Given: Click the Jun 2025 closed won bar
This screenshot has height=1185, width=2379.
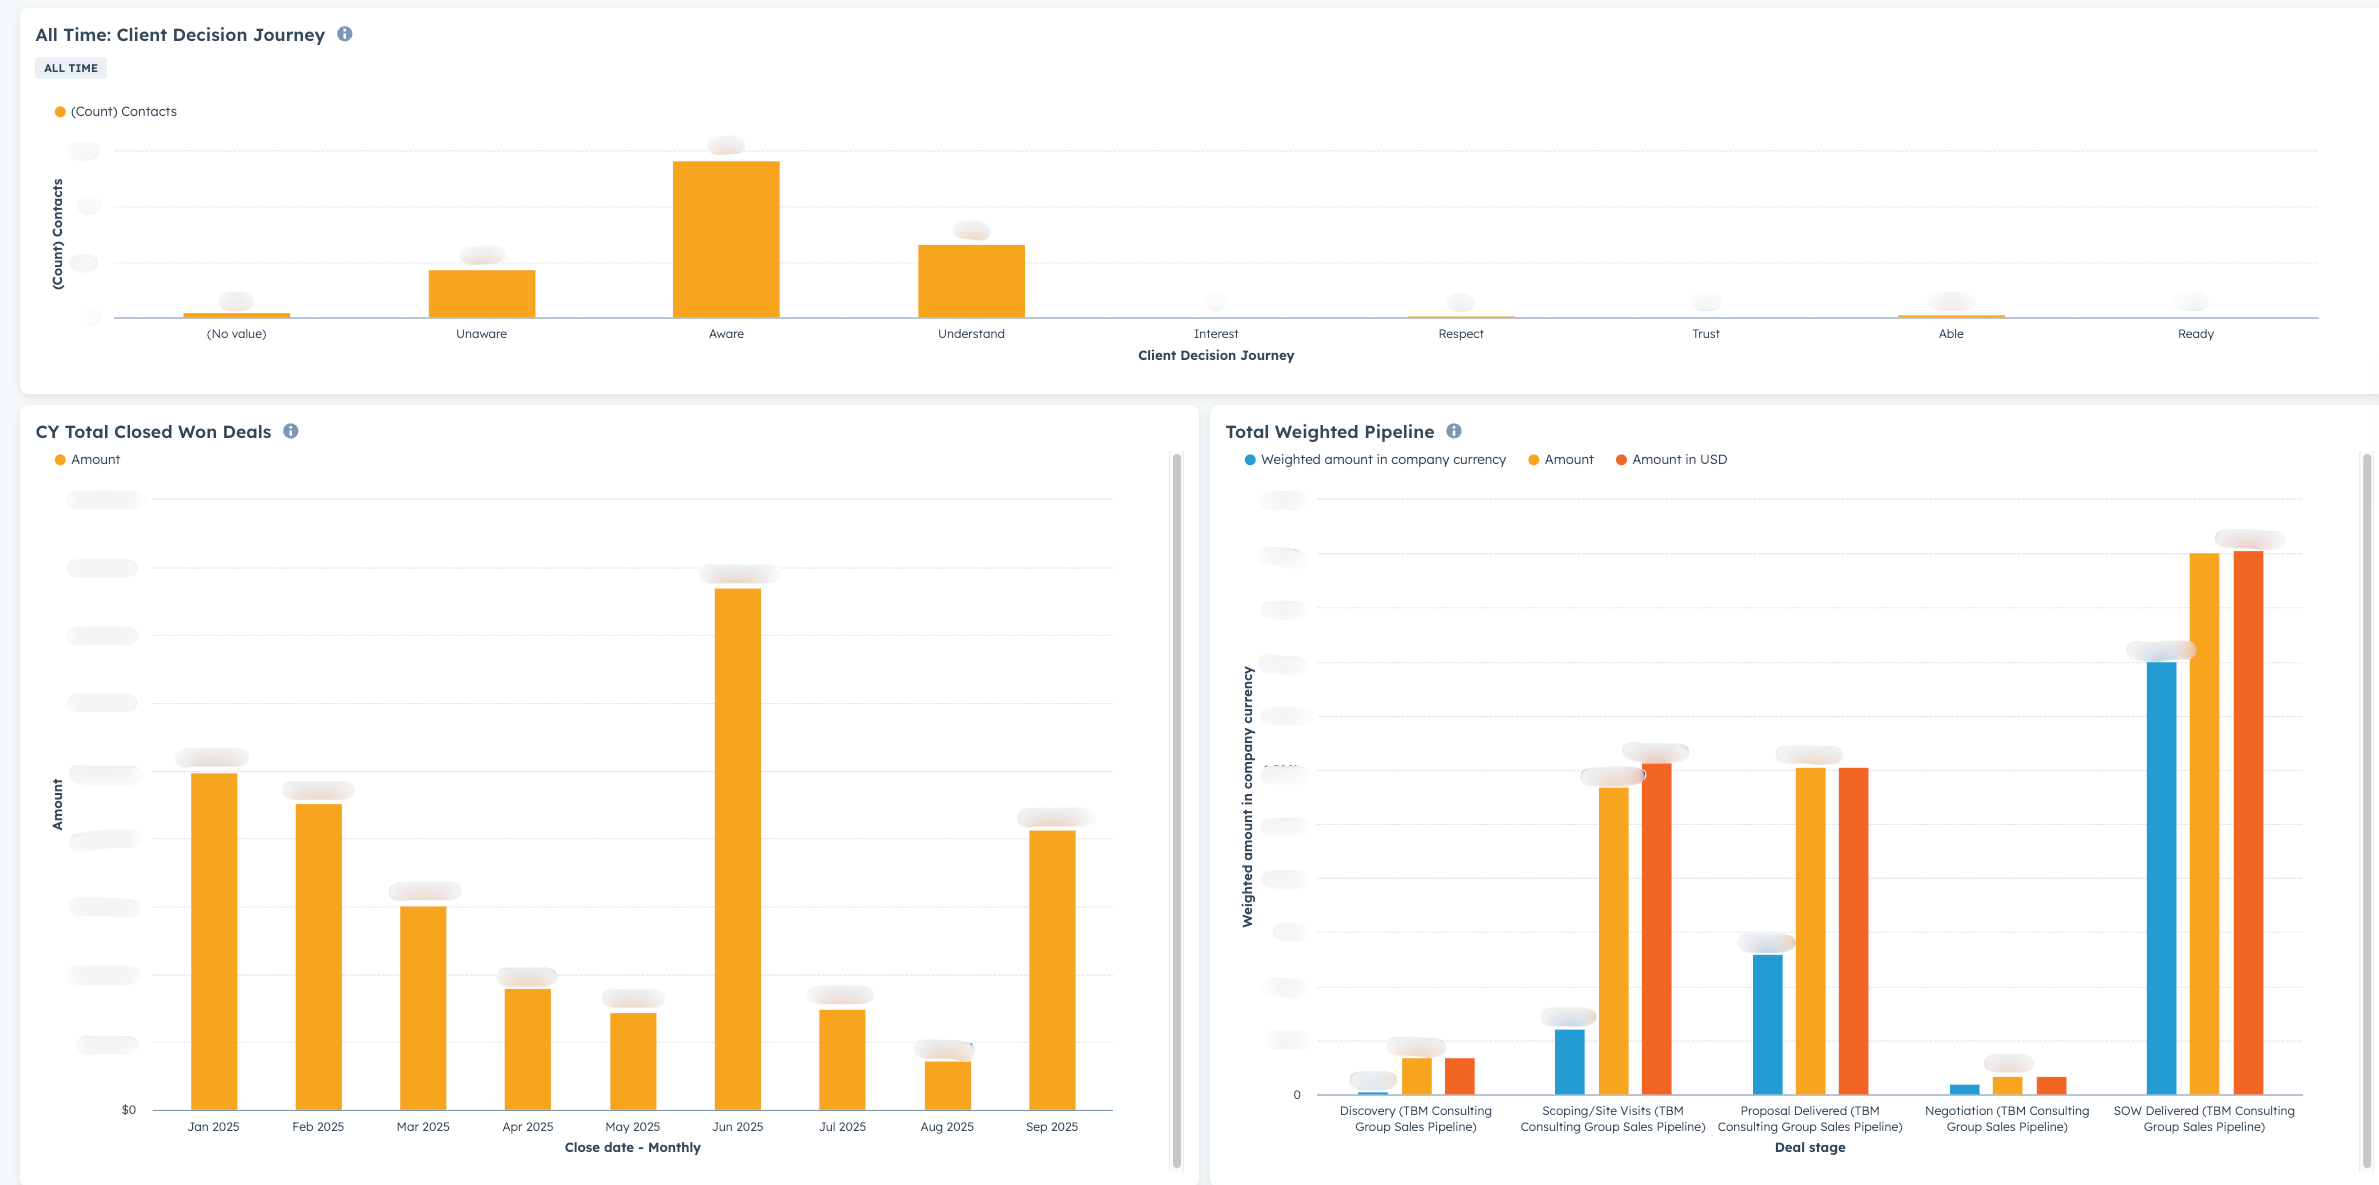Looking at the screenshot, I should click(x=738, y=848).
